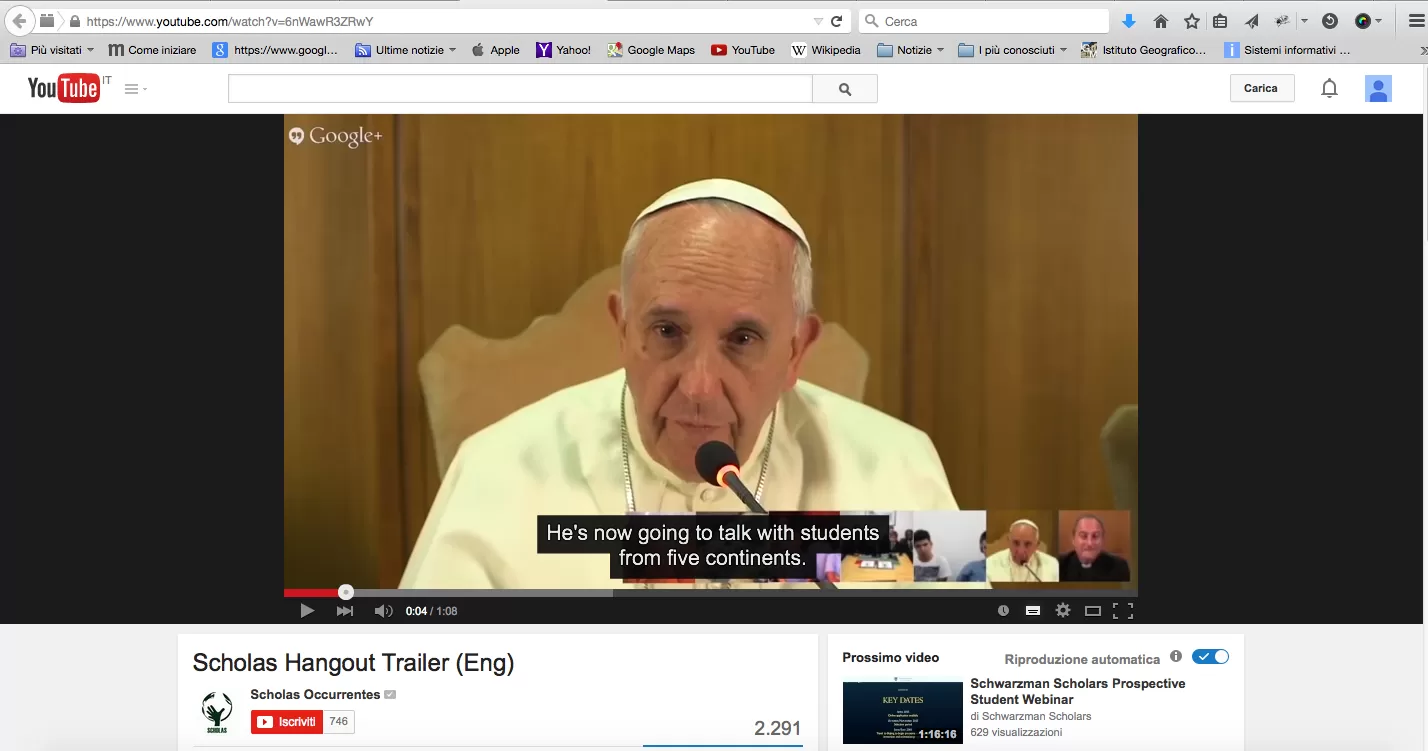Open the YouTube bookmark

click(743, 50)
